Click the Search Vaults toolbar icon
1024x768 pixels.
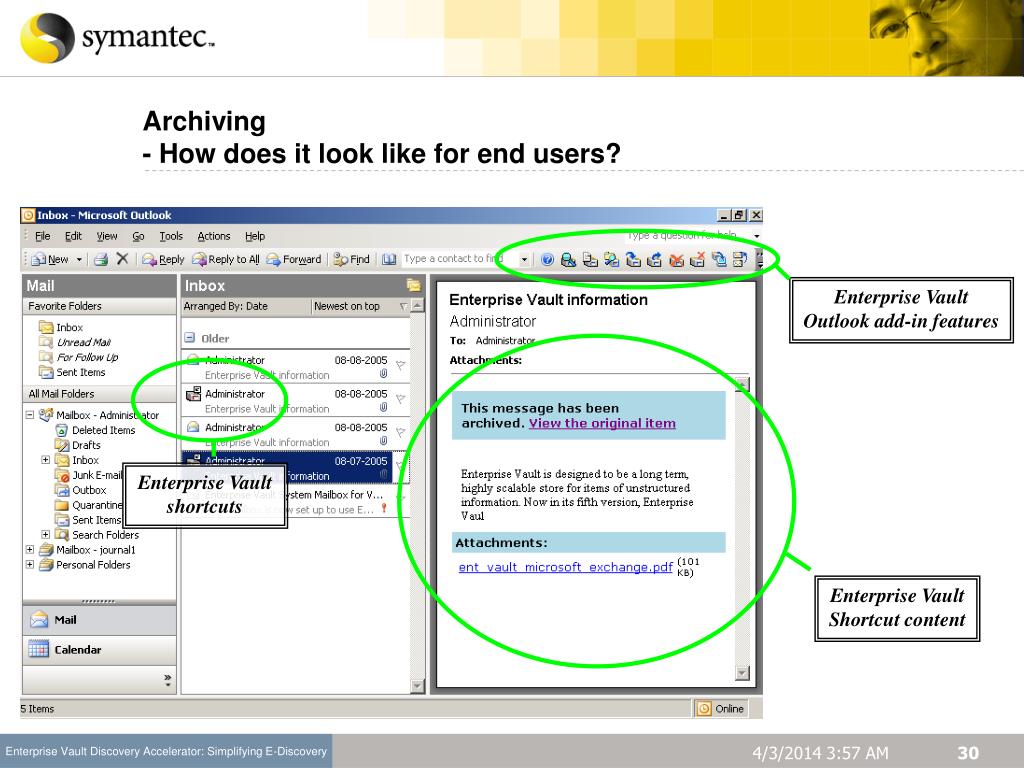click(x=569, y=260)
